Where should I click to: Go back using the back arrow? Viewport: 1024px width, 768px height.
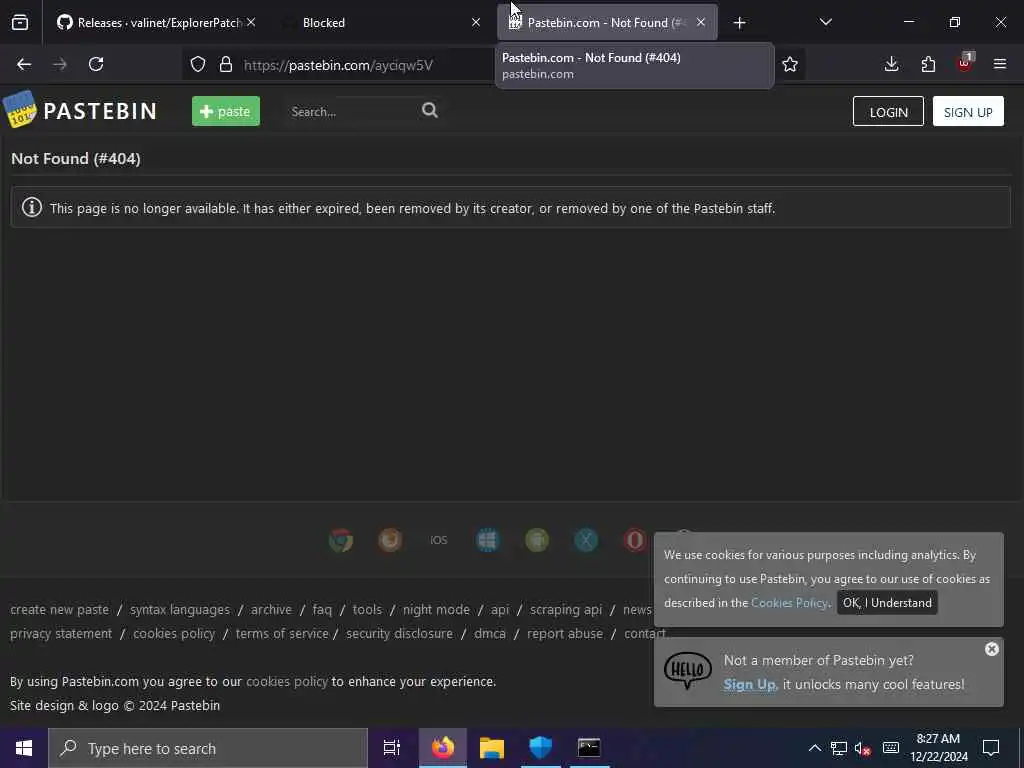24,64
